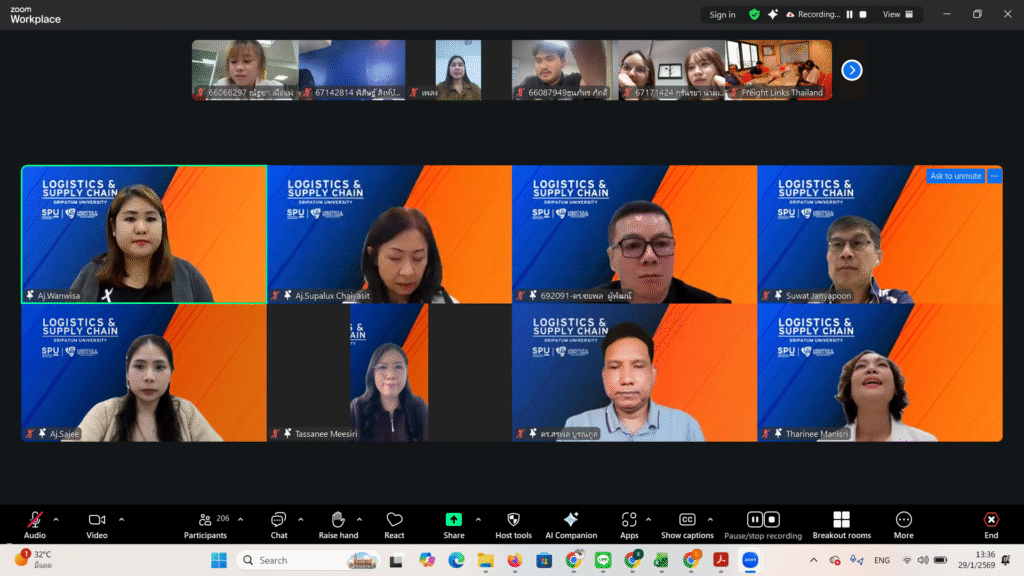Select the Freight Links Thailand video thumbnail

point(780,70)
